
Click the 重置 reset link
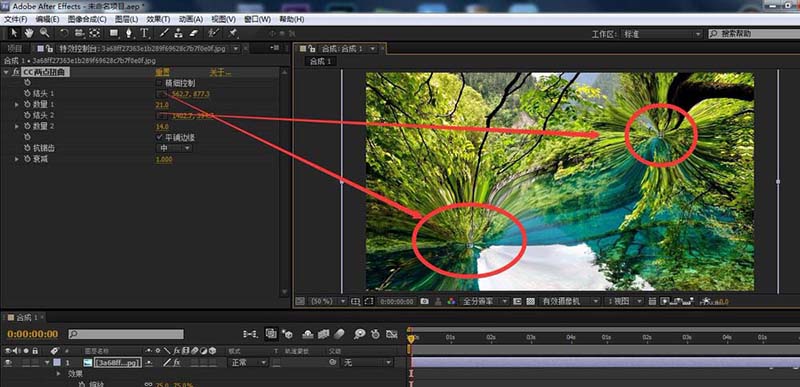[162, 72]
